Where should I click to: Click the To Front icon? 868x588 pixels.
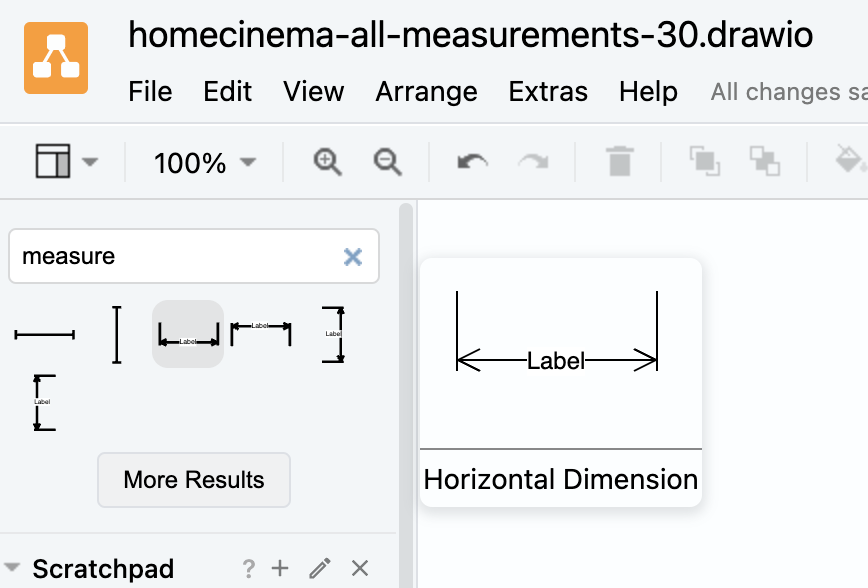[704, 161]
